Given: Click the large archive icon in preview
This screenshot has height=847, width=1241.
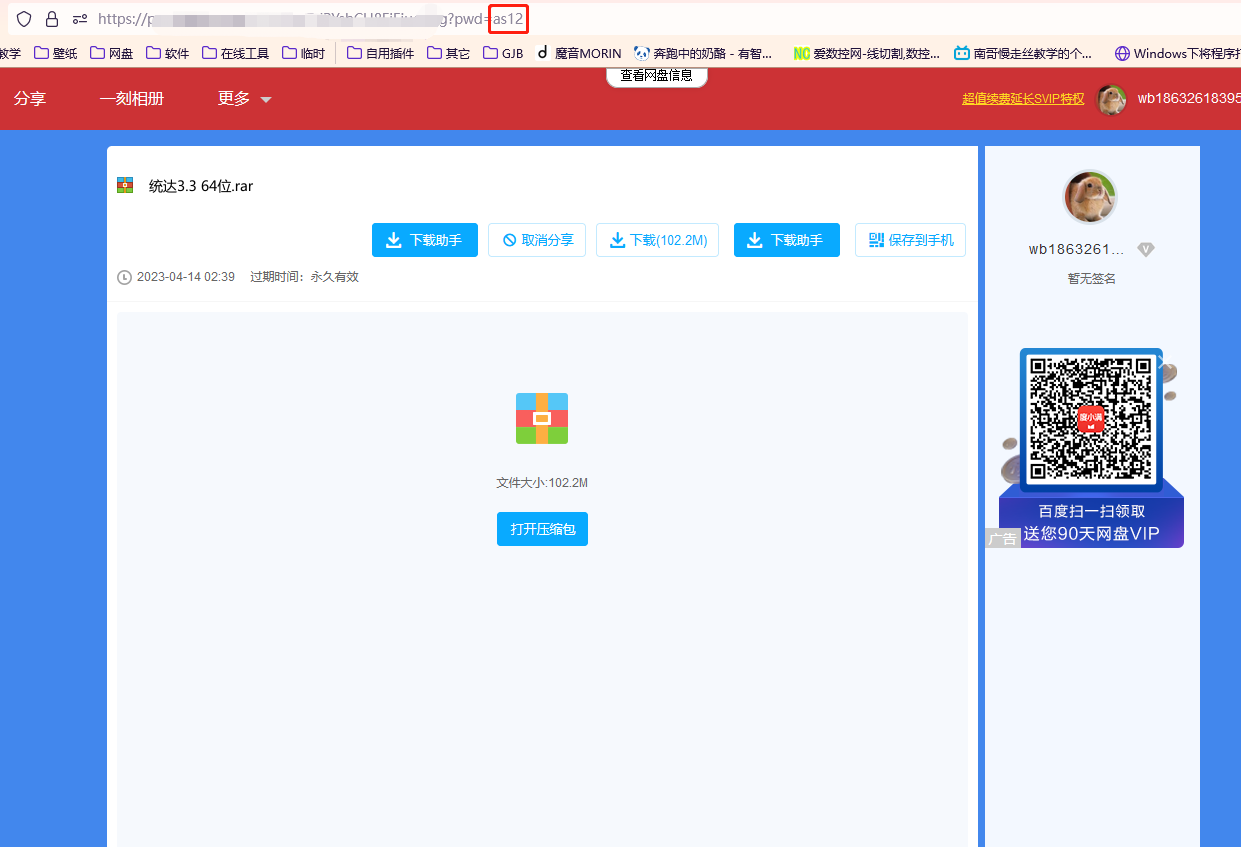Looking at the screenshot, I should [542, 418].
